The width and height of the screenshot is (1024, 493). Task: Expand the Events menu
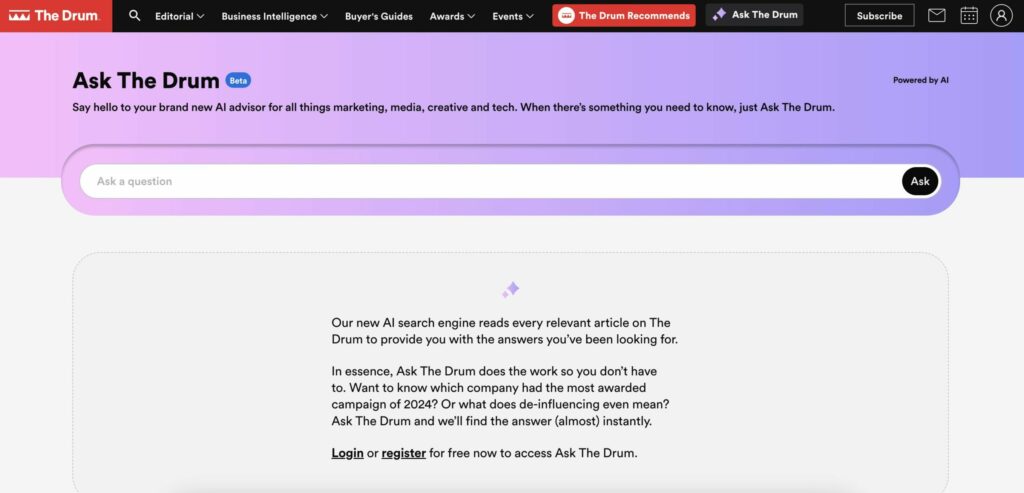click(x=513, y=16)
